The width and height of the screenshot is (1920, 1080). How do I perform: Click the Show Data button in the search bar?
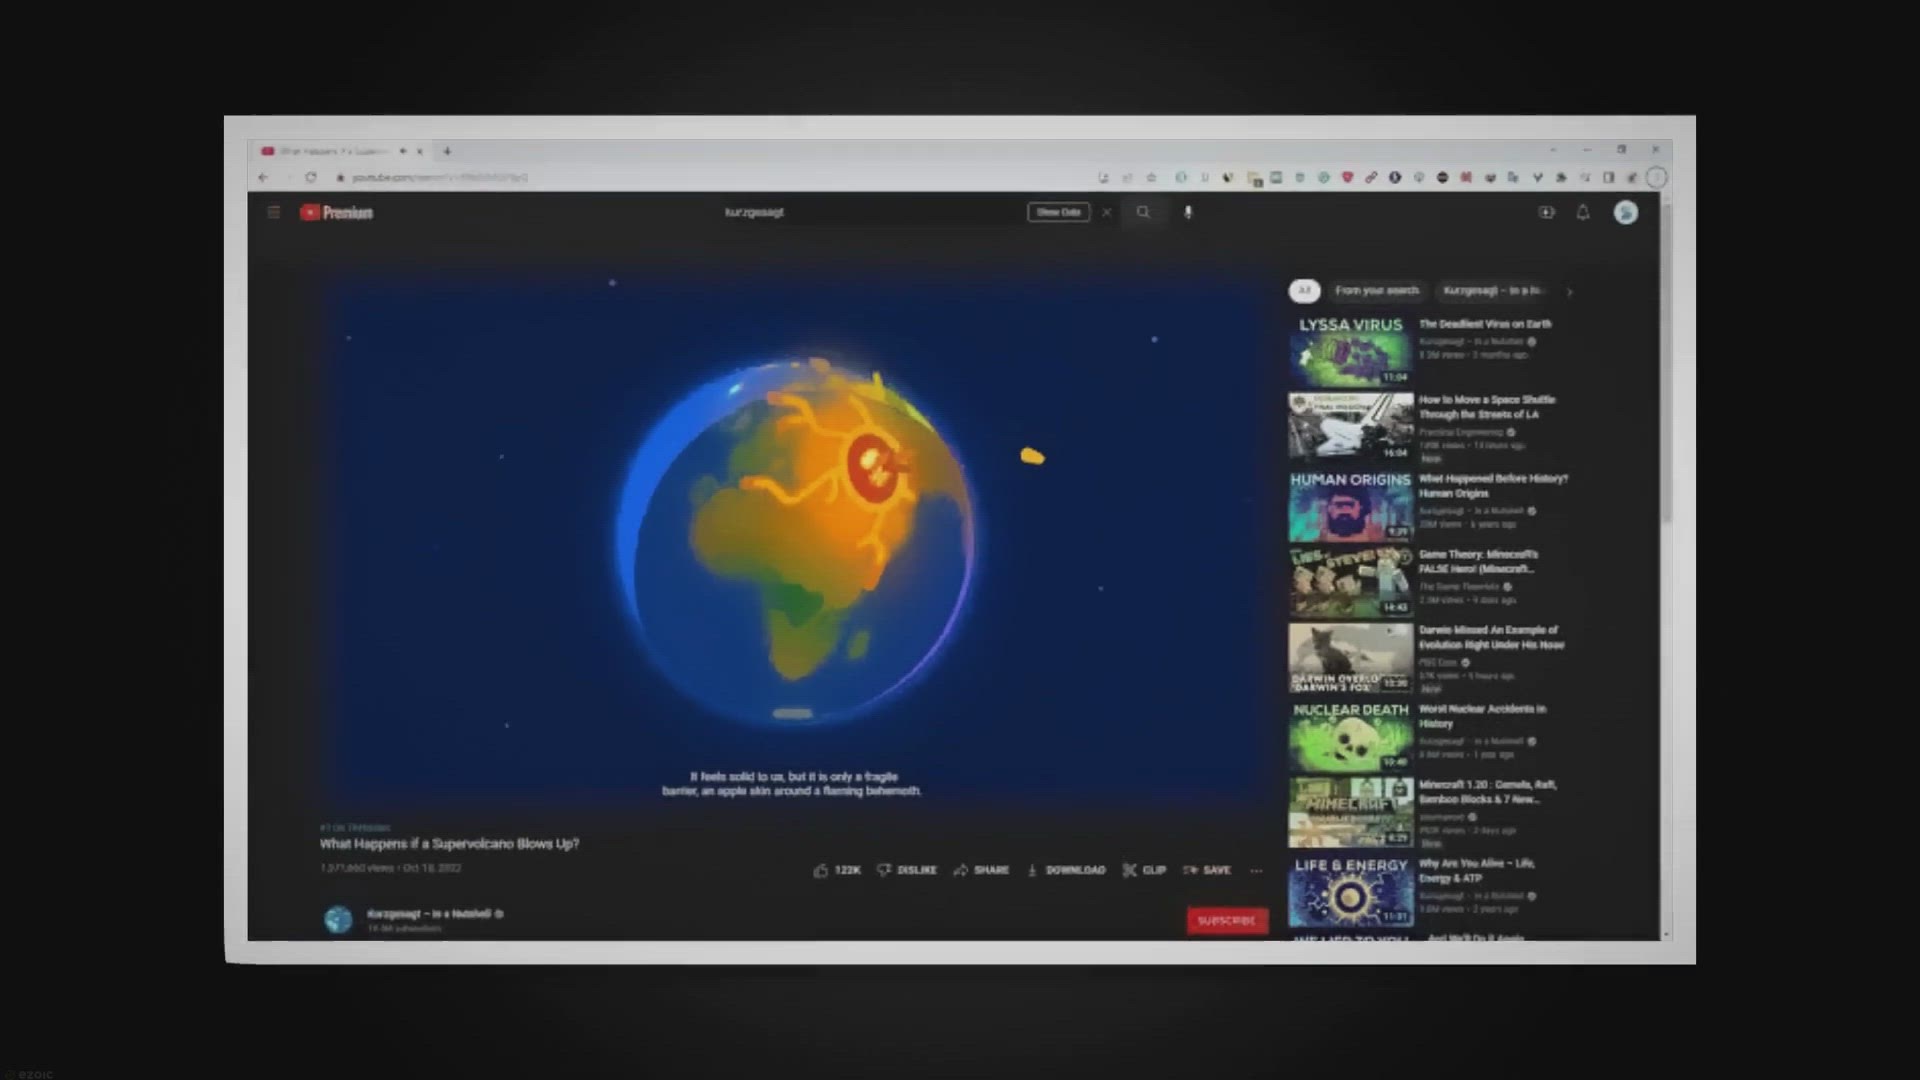[1058, 212]
